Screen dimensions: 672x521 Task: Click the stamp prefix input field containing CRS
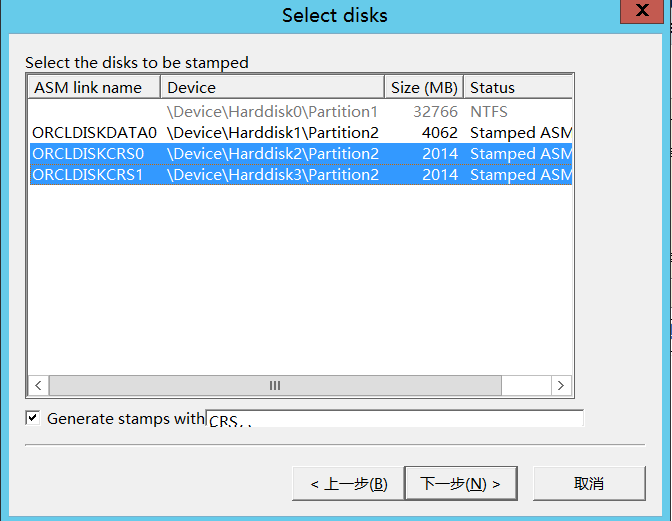394,418
